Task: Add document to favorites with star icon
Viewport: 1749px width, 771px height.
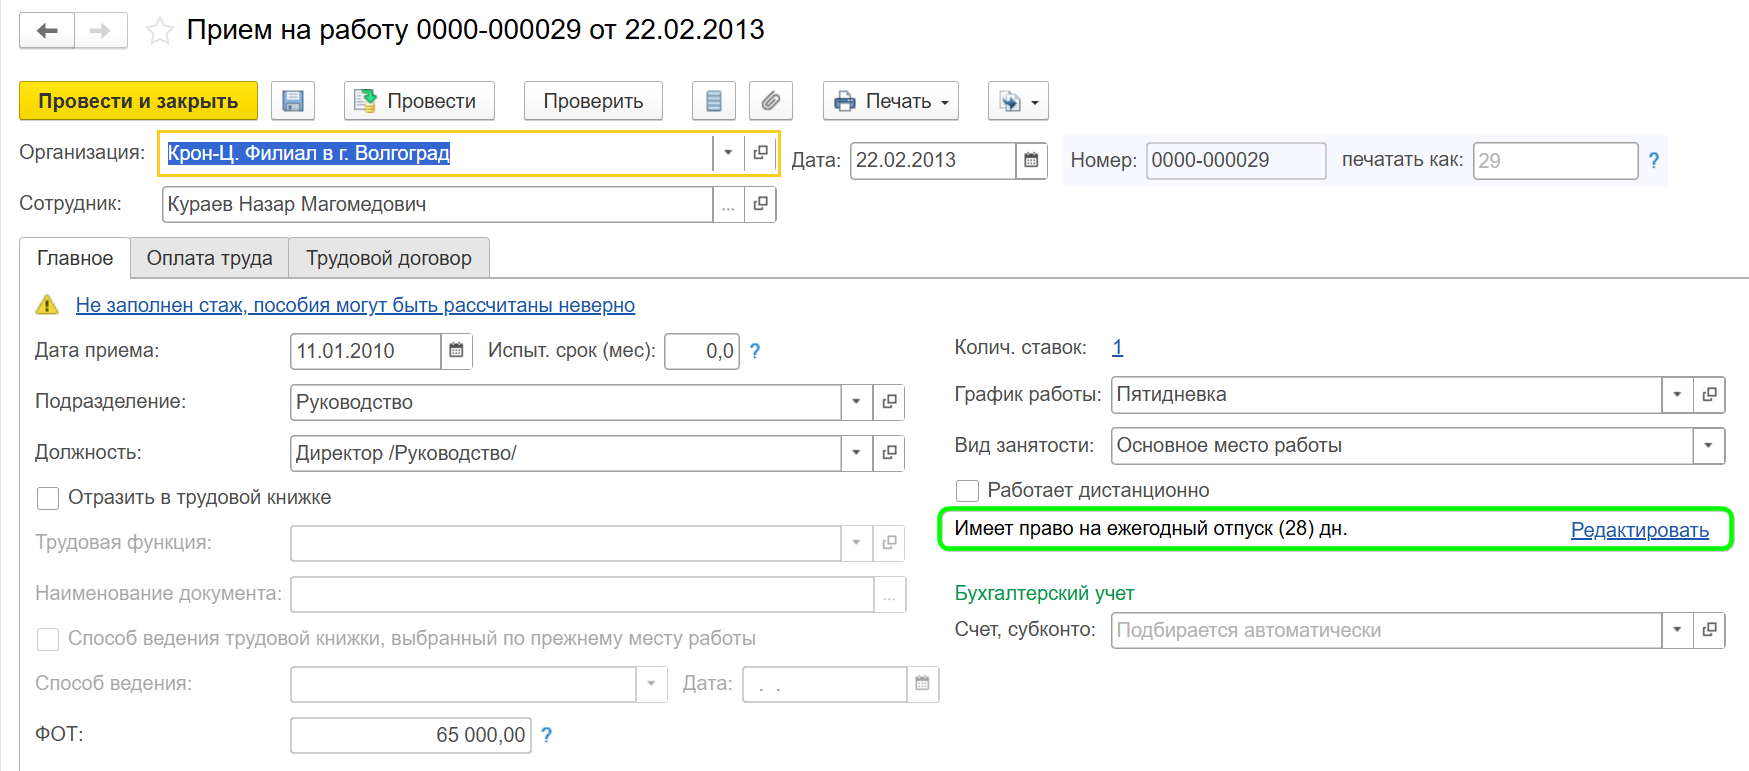Action: (159, 31)
